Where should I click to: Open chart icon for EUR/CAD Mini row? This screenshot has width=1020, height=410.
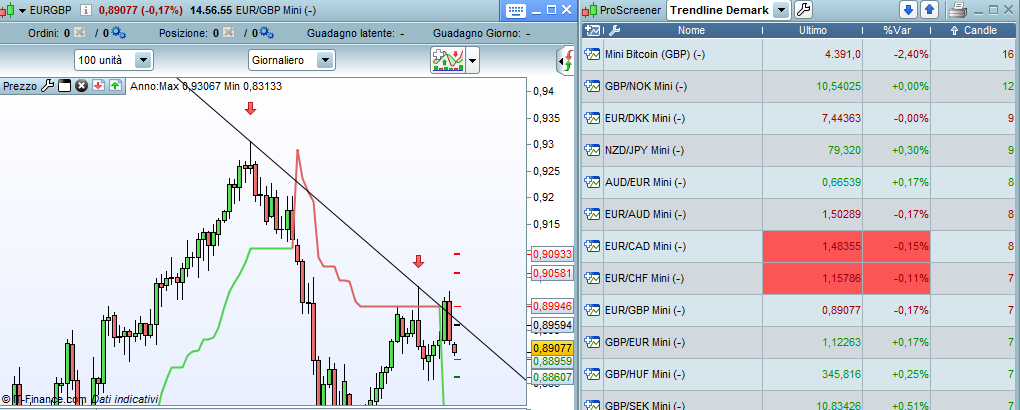593,246
